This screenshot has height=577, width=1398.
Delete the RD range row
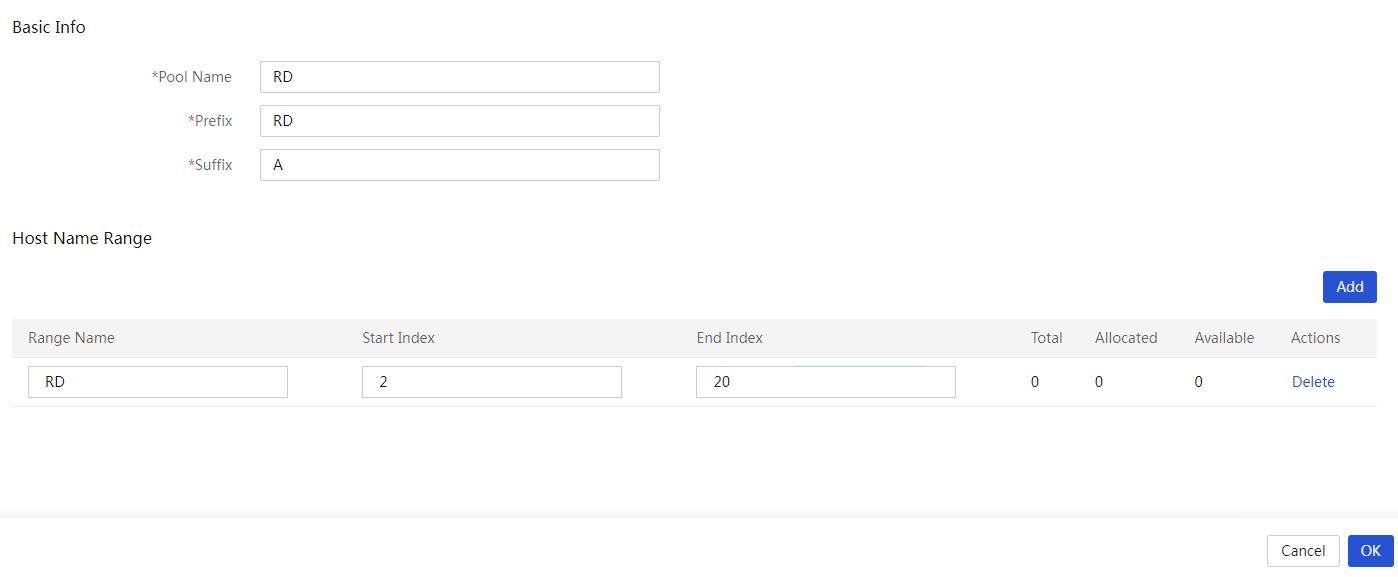(x=1313, y=382)
